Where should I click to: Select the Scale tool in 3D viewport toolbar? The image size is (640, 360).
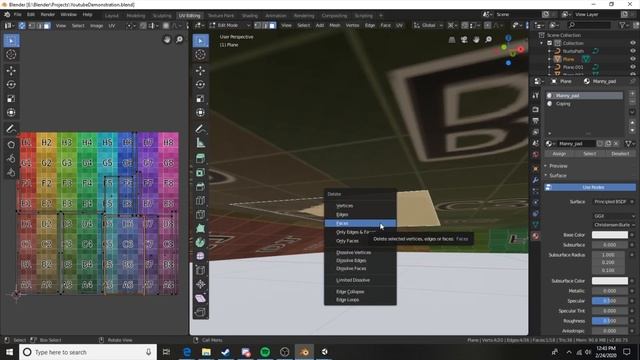200,98
